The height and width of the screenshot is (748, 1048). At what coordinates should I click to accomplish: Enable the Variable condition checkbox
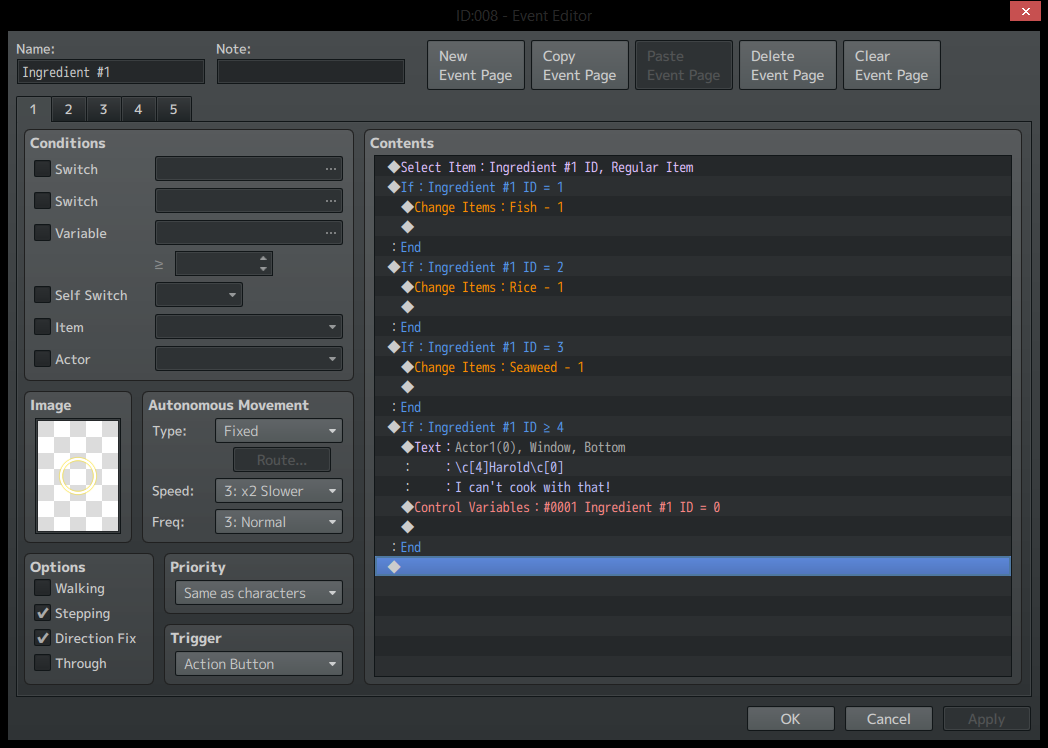(42, 233)
